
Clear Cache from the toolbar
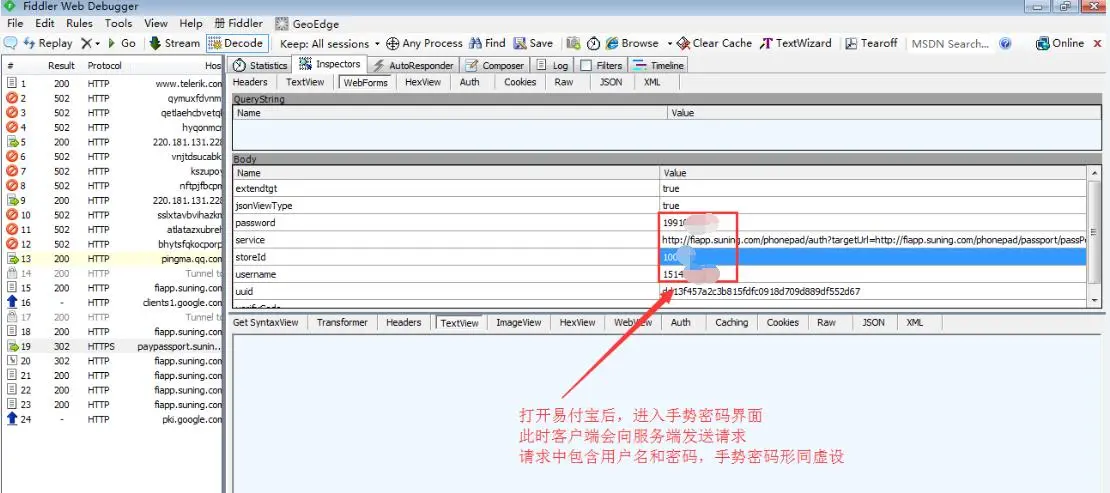pyautogui.click(x=714, y=43)
